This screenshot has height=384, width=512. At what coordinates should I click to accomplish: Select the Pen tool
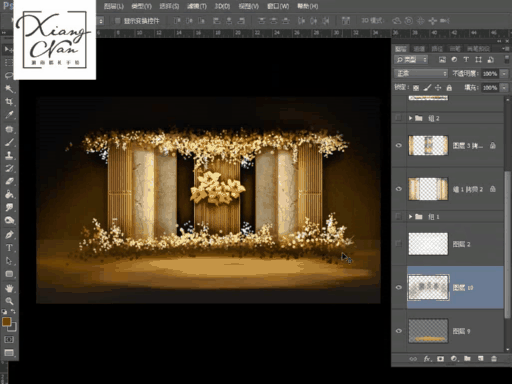[9, 234]
